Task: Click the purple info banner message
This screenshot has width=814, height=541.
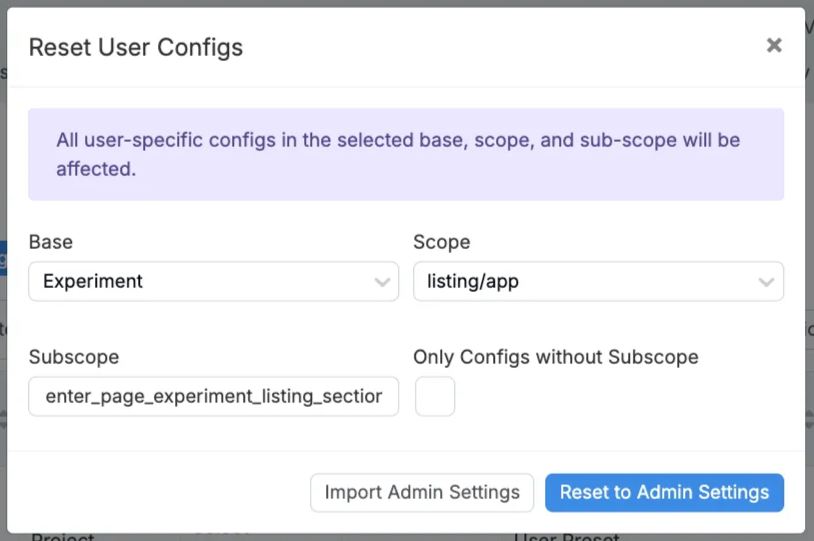Action: (398, 154)
